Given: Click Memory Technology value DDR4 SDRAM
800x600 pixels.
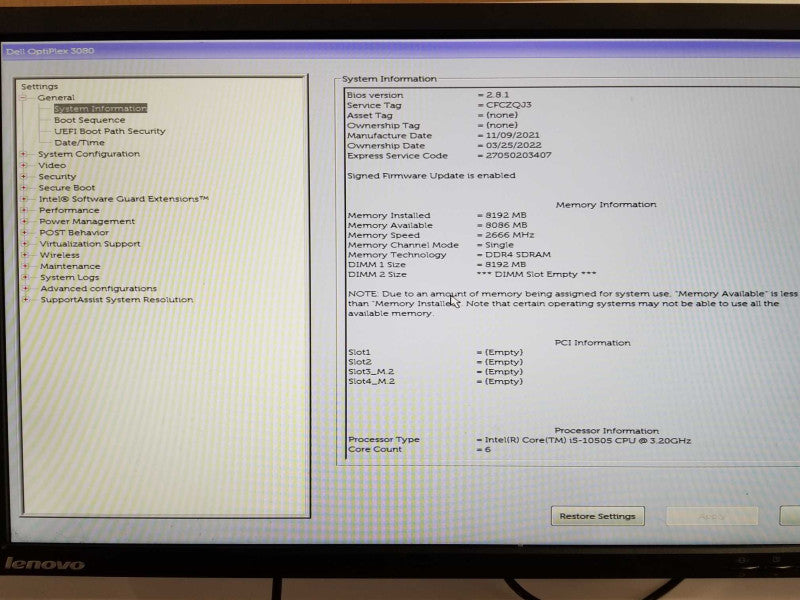Looking at the screenshot, I should click(518, 255).
